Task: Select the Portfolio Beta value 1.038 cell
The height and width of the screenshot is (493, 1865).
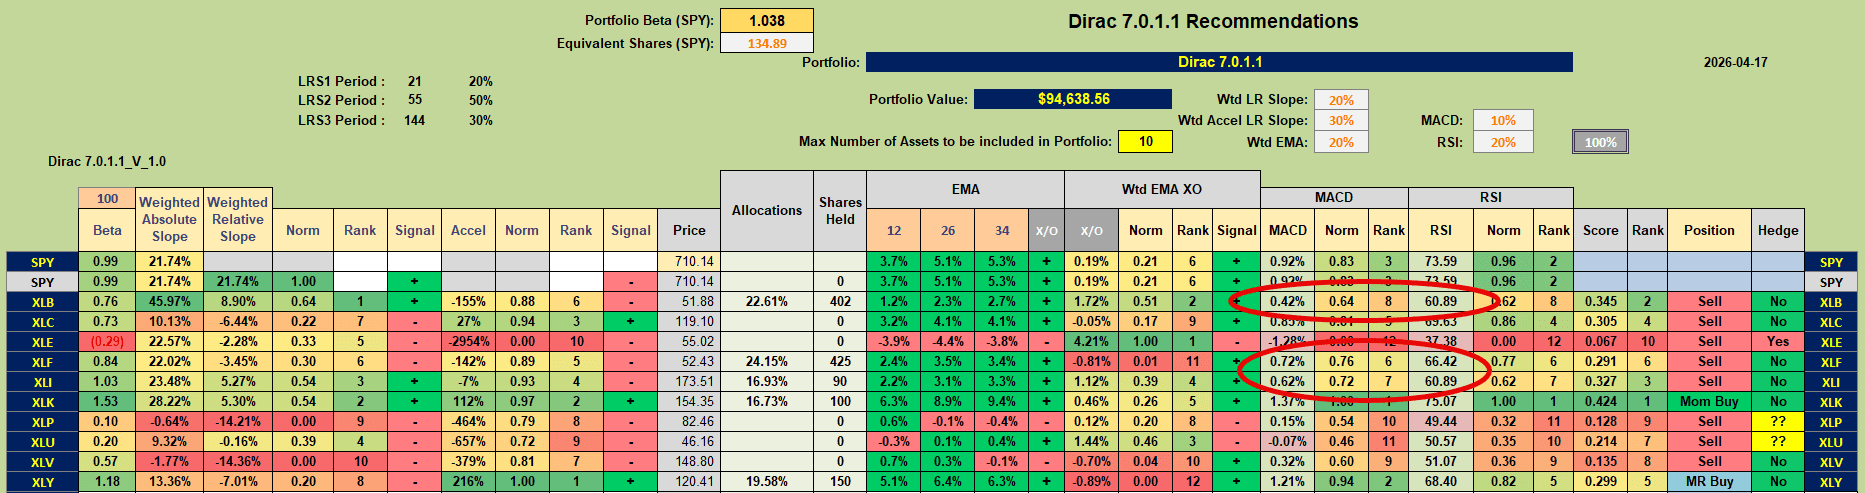Action: [x=767, y=21]
